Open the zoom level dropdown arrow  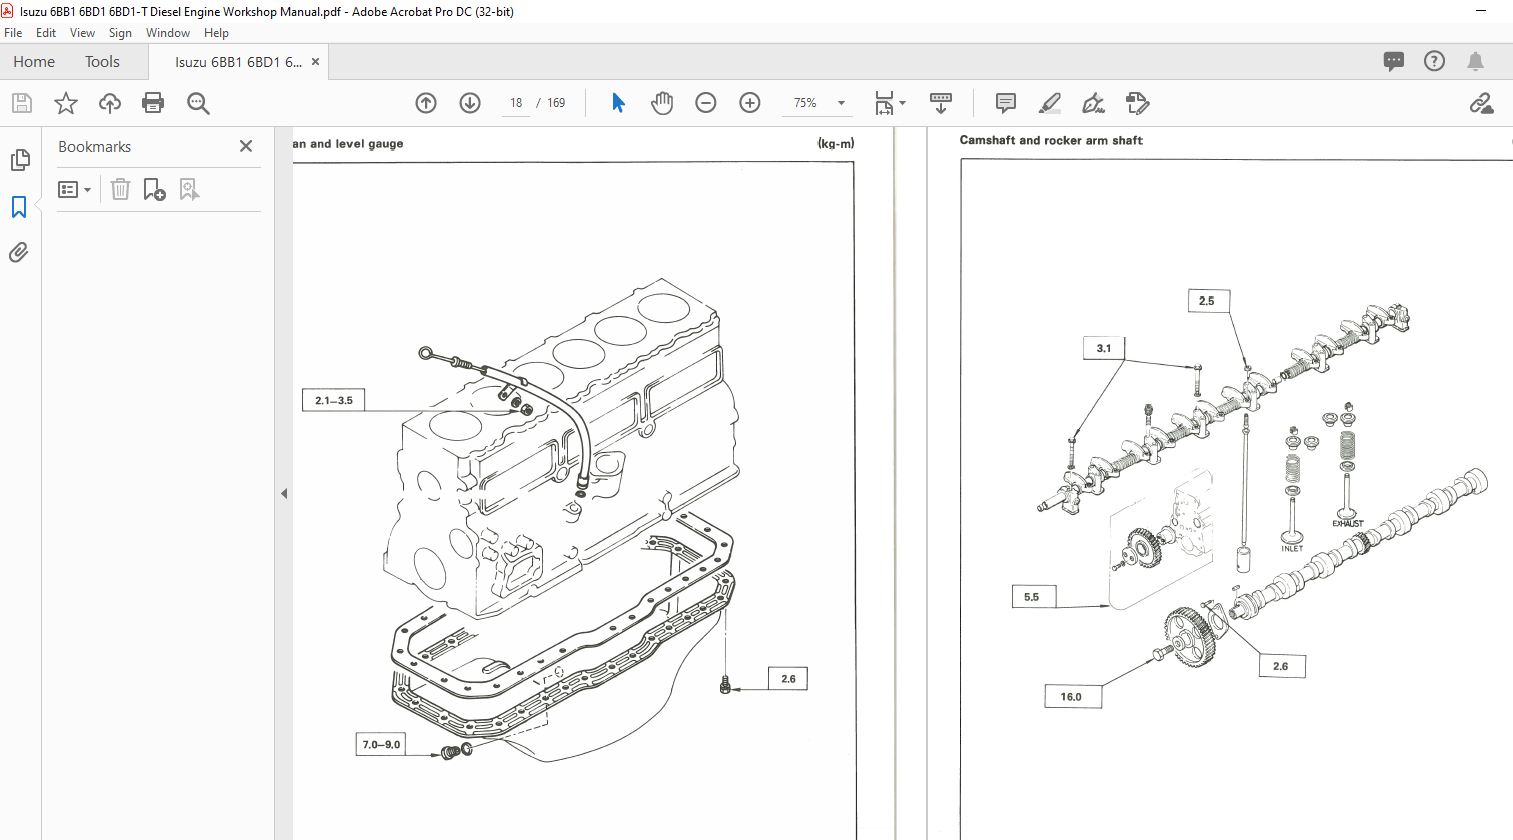841,103
